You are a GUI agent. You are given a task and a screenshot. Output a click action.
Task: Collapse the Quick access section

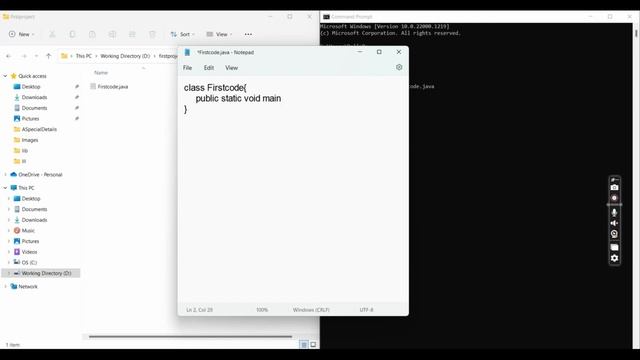tap(5, 76)
